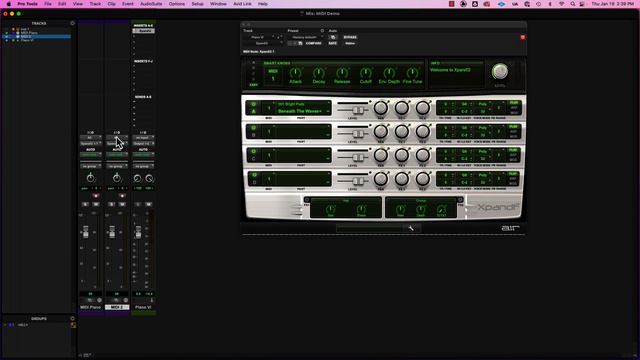Open the Setup menu
640x360 pixels.
coord(198,4)
